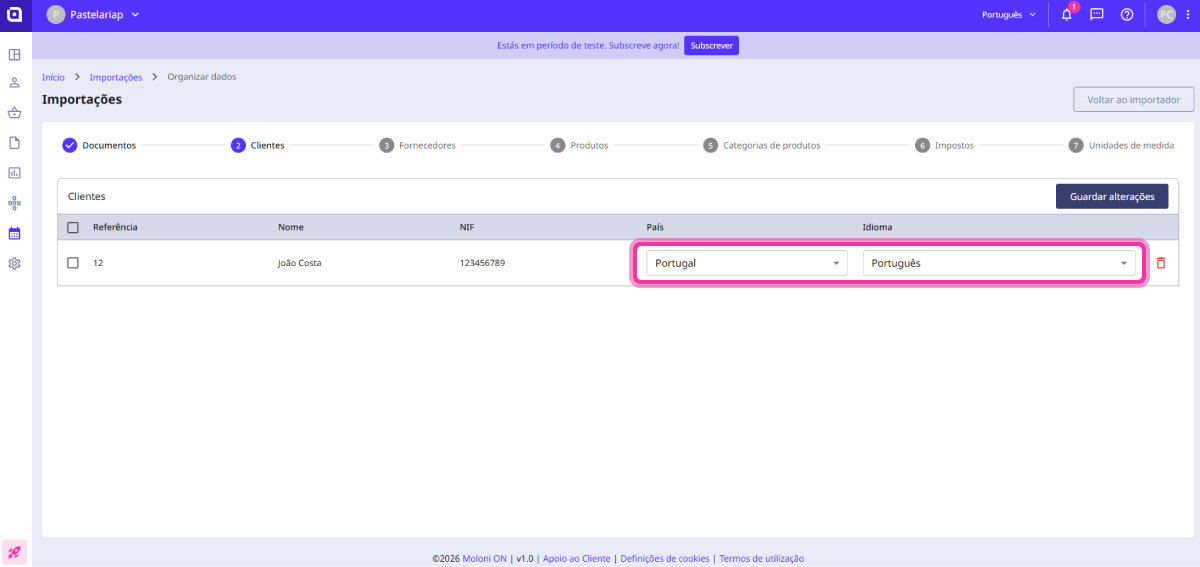Open the notifications bell icon
Screen dimensions: 1200x567
1066,15
